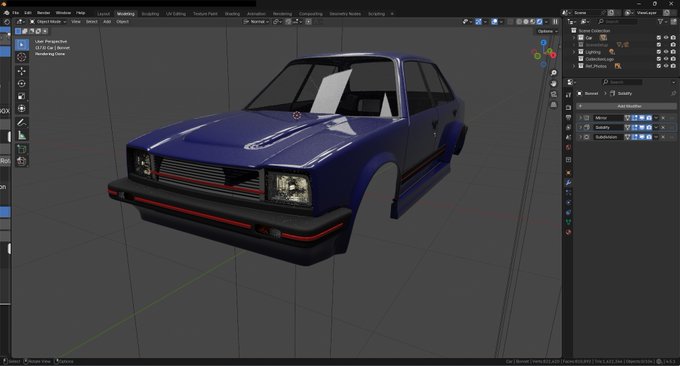
Task: Click the properties search field
Action: coord(622,82)
